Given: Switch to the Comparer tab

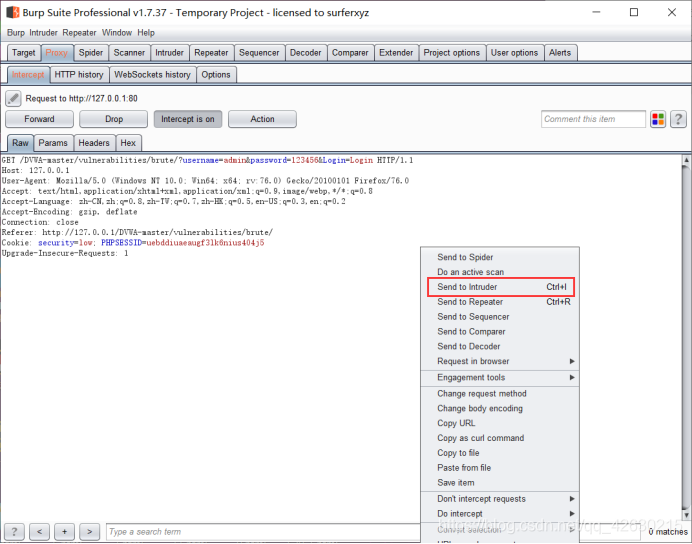Looking at the screenshot, I should point(350,53).
